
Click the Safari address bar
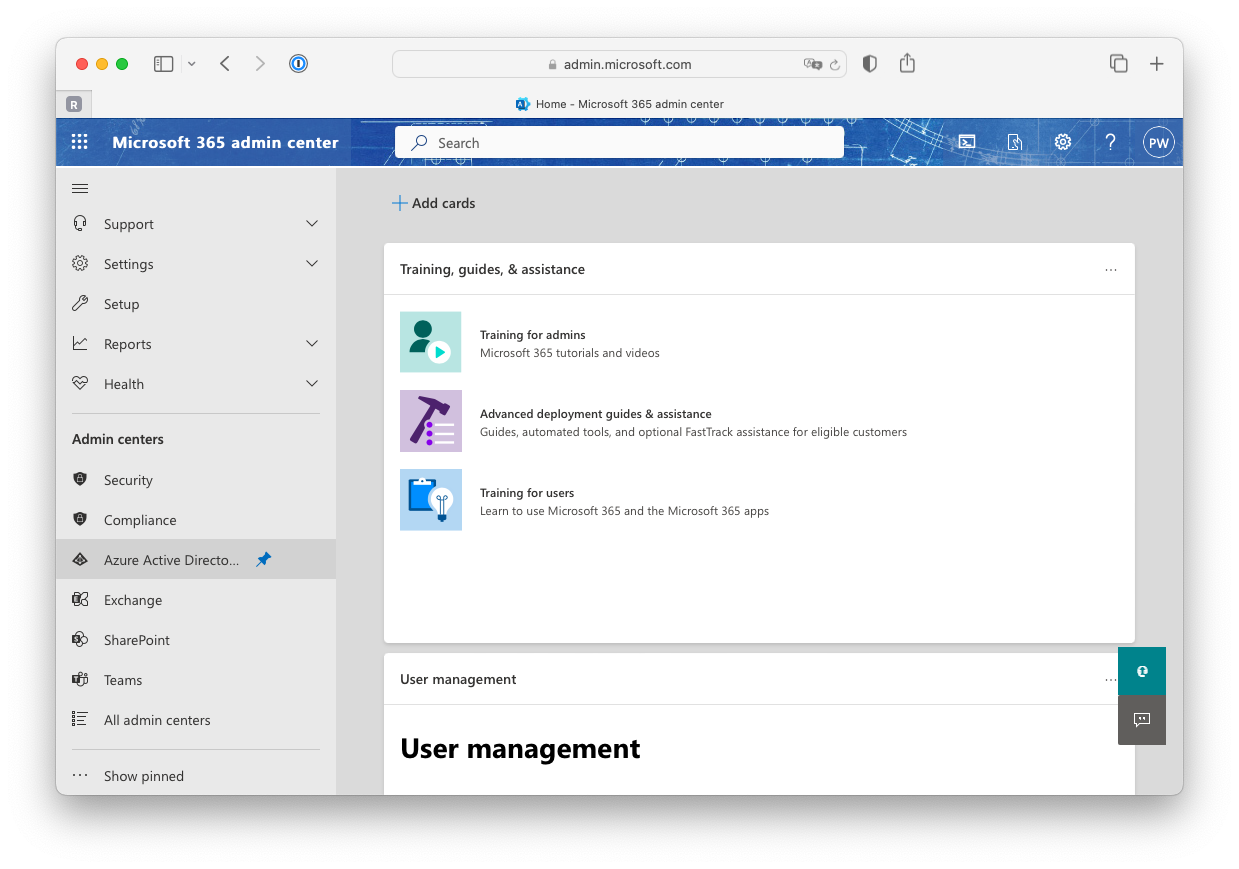[x=619, y=64]
